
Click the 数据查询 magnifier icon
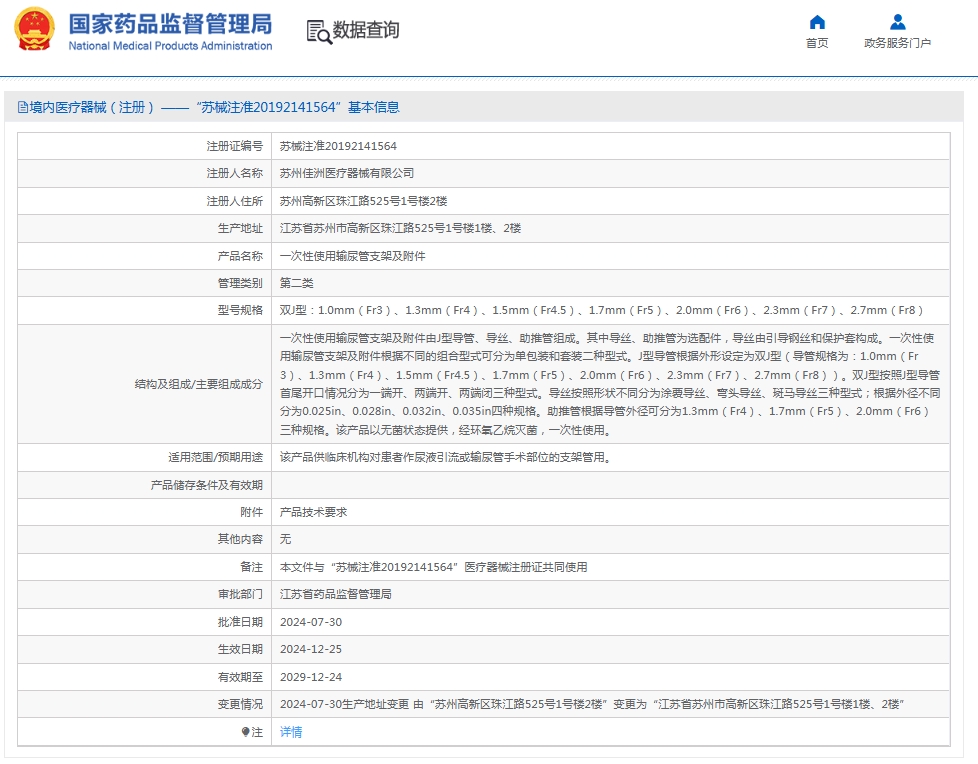click(x=319, y=32)
